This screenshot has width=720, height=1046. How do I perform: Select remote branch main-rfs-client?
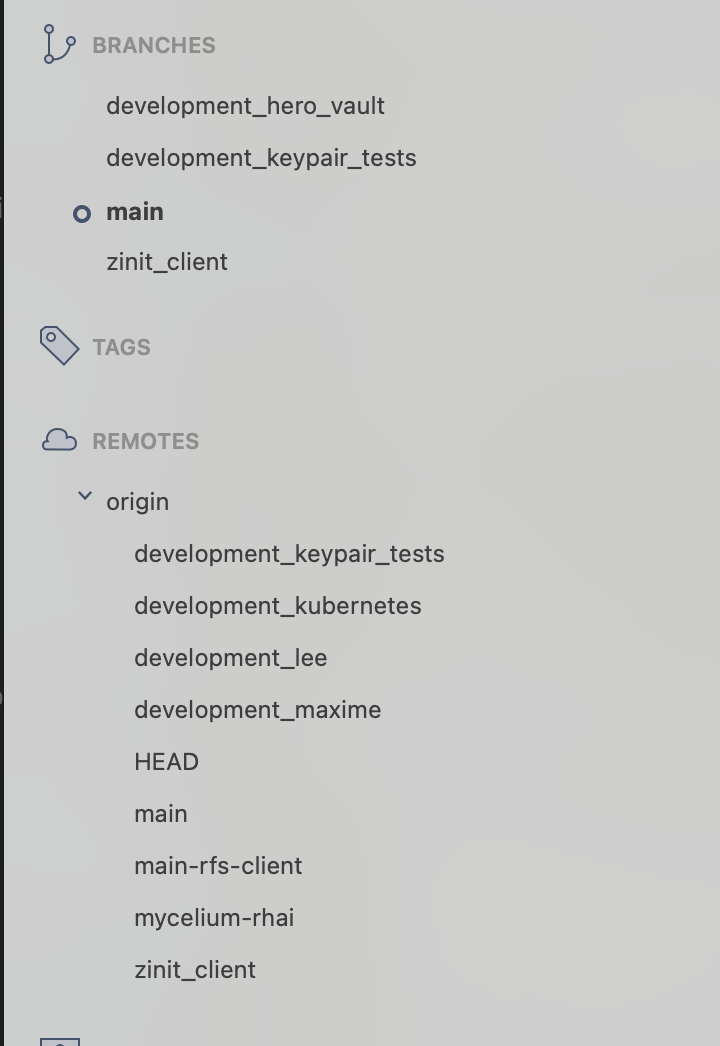pos(218,866)
